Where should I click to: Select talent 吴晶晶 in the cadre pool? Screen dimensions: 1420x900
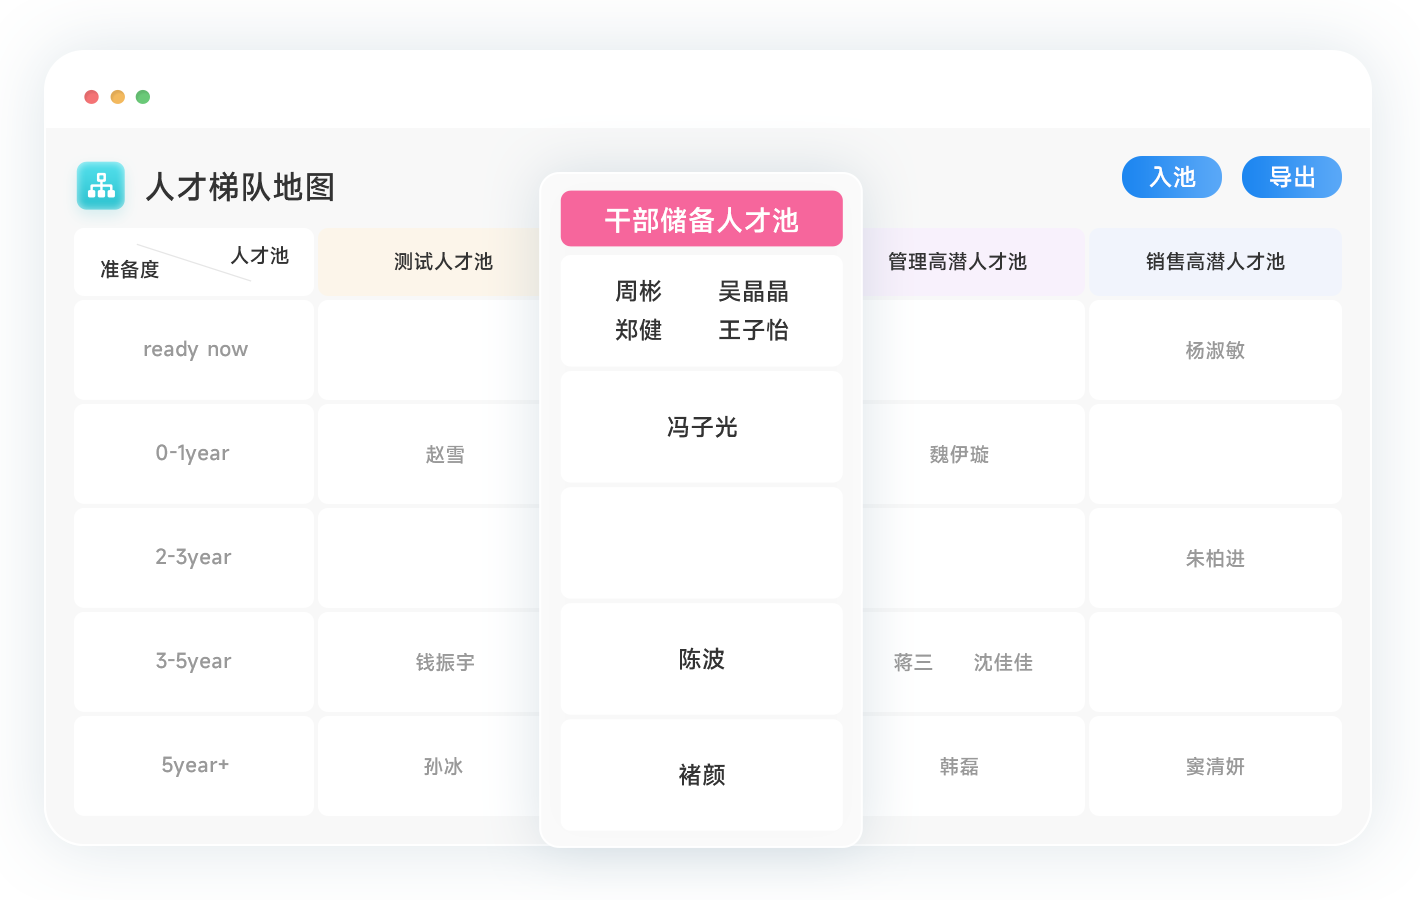coord(753,292)
